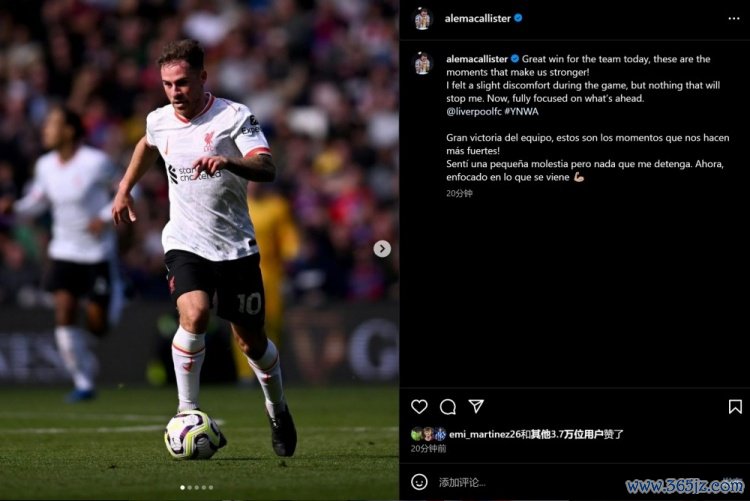Click blue verified badge in header
The height and width of the screenshot is (501, 750).
click(x=518, y=18)
